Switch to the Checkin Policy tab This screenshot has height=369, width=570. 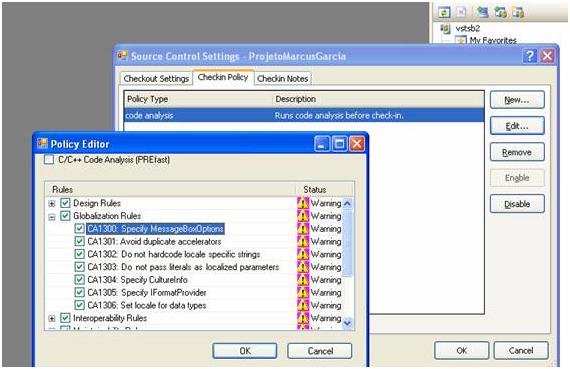(223, 77)
